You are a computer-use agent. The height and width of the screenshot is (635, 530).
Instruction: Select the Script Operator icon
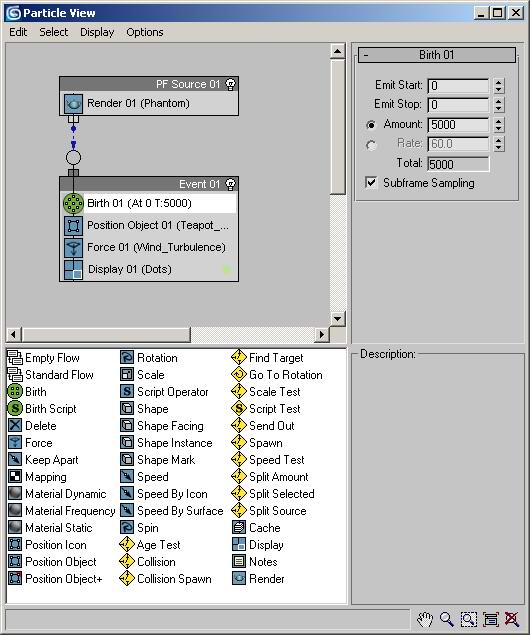[x=127, y=392]
